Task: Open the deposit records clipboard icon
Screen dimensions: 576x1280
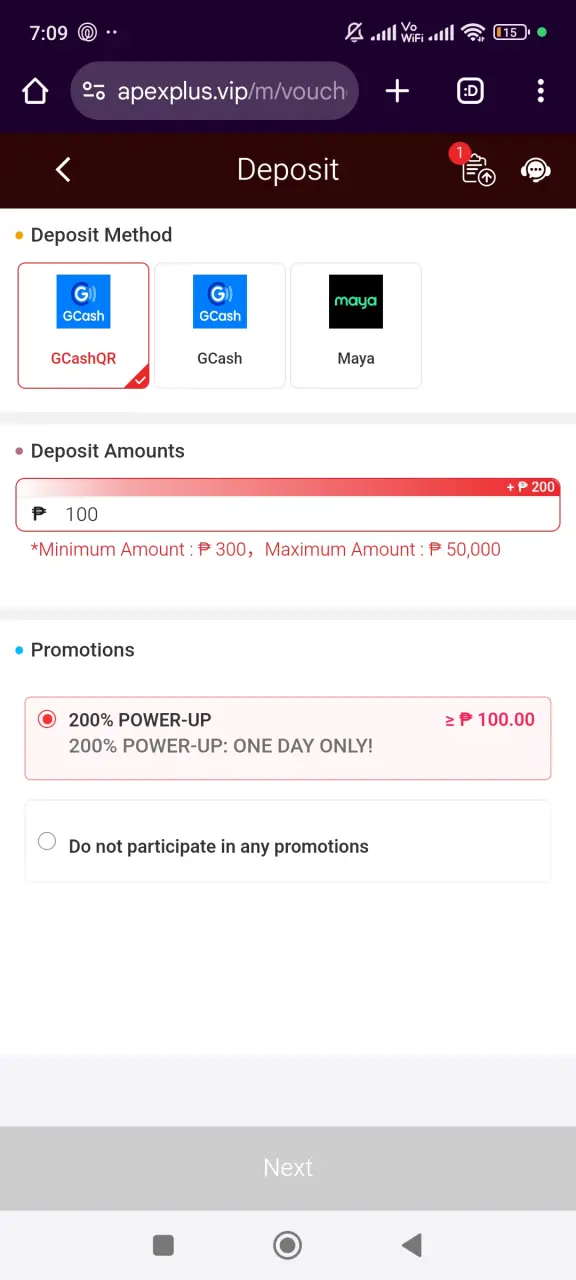Action: click(x=477, y=170)
